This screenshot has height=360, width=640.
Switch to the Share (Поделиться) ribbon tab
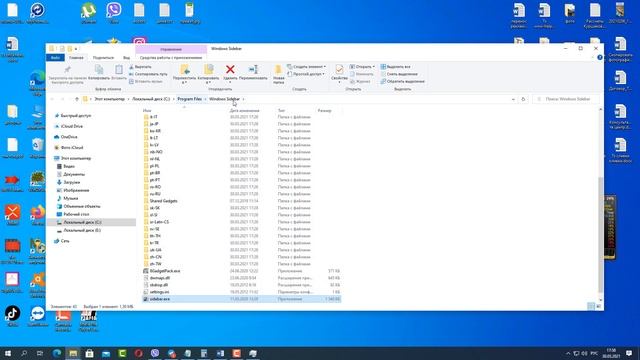click(x=103, y=58)
